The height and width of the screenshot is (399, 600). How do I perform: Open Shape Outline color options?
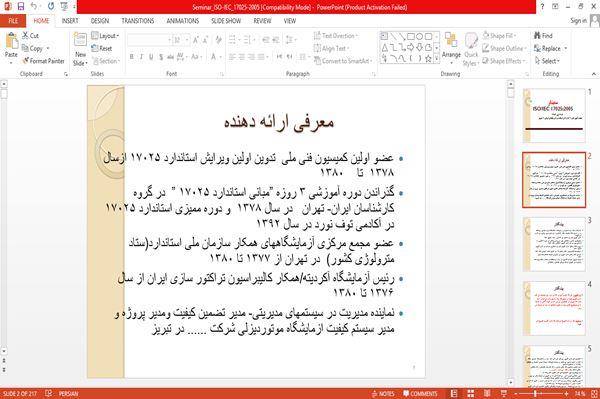coord(504,48)
